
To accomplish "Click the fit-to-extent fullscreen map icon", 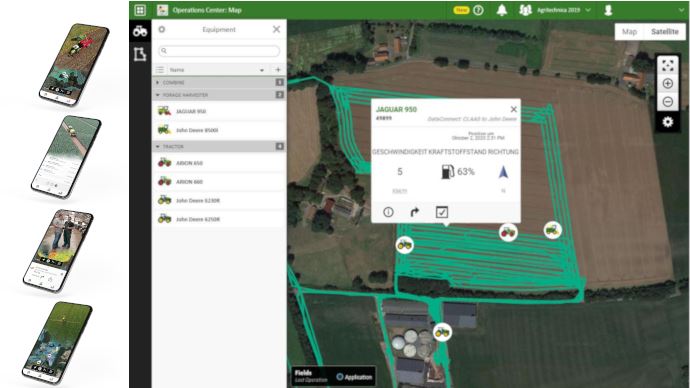I will 668,66.
